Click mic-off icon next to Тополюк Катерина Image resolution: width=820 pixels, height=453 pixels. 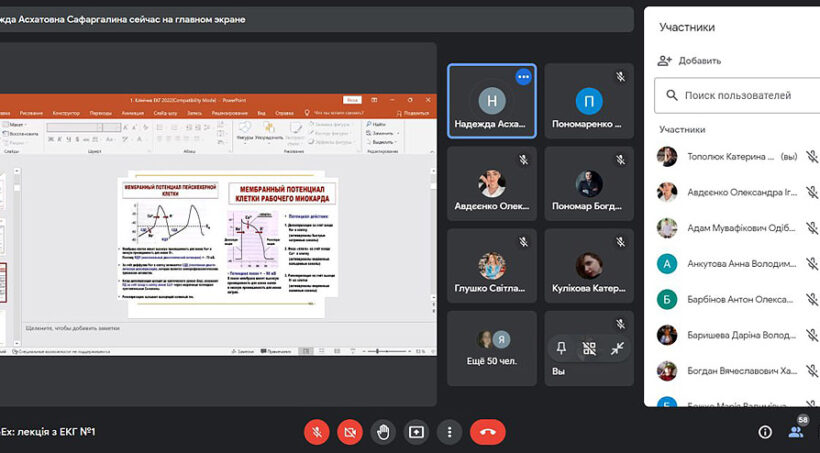point(812,156)
